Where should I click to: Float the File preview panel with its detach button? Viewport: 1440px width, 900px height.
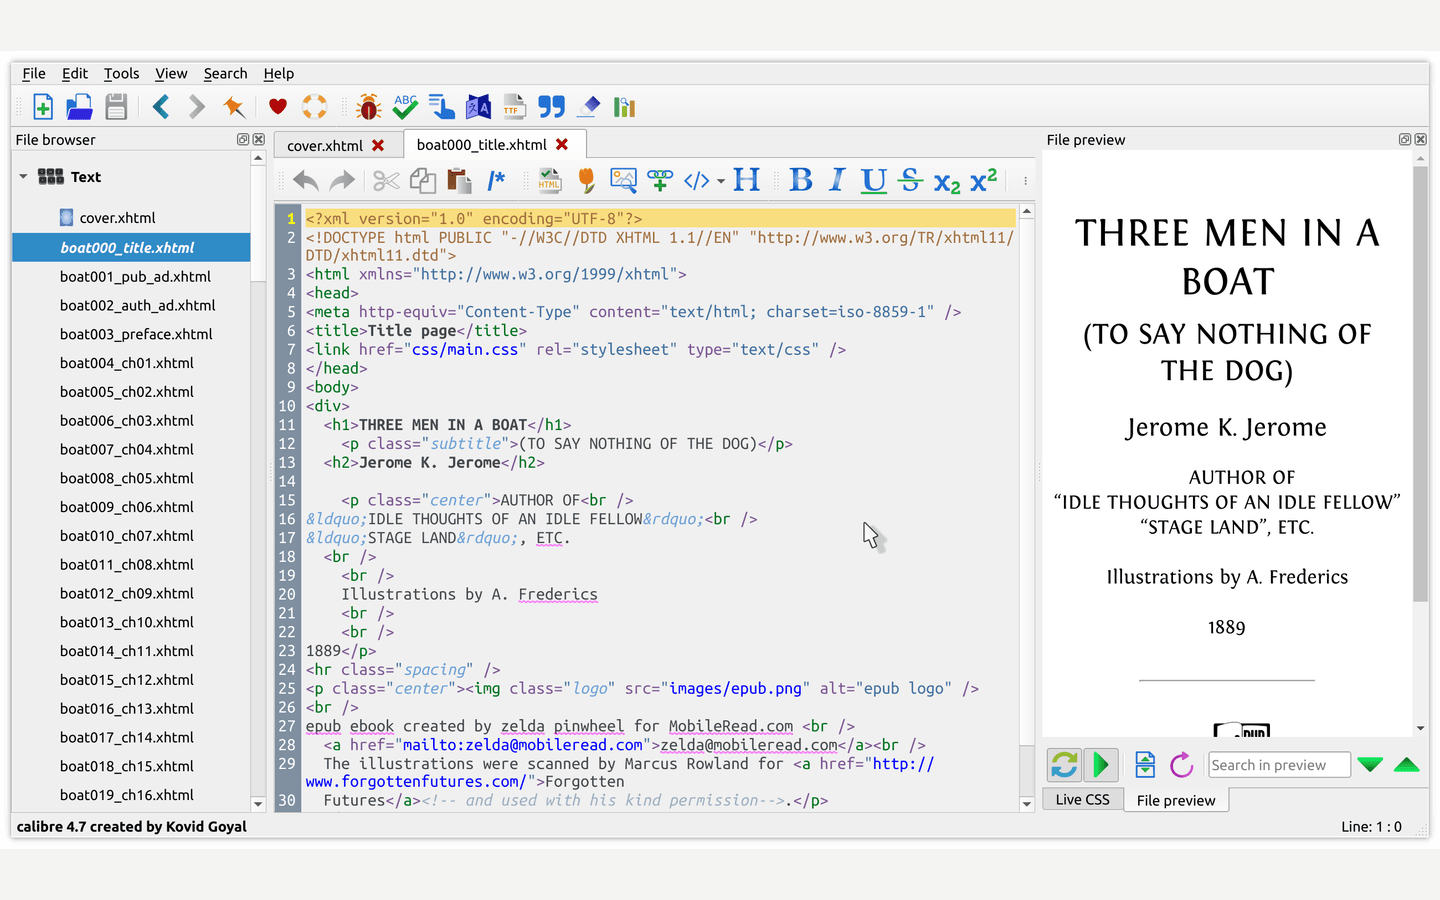pyautogui.click(x=1404, y=140)
